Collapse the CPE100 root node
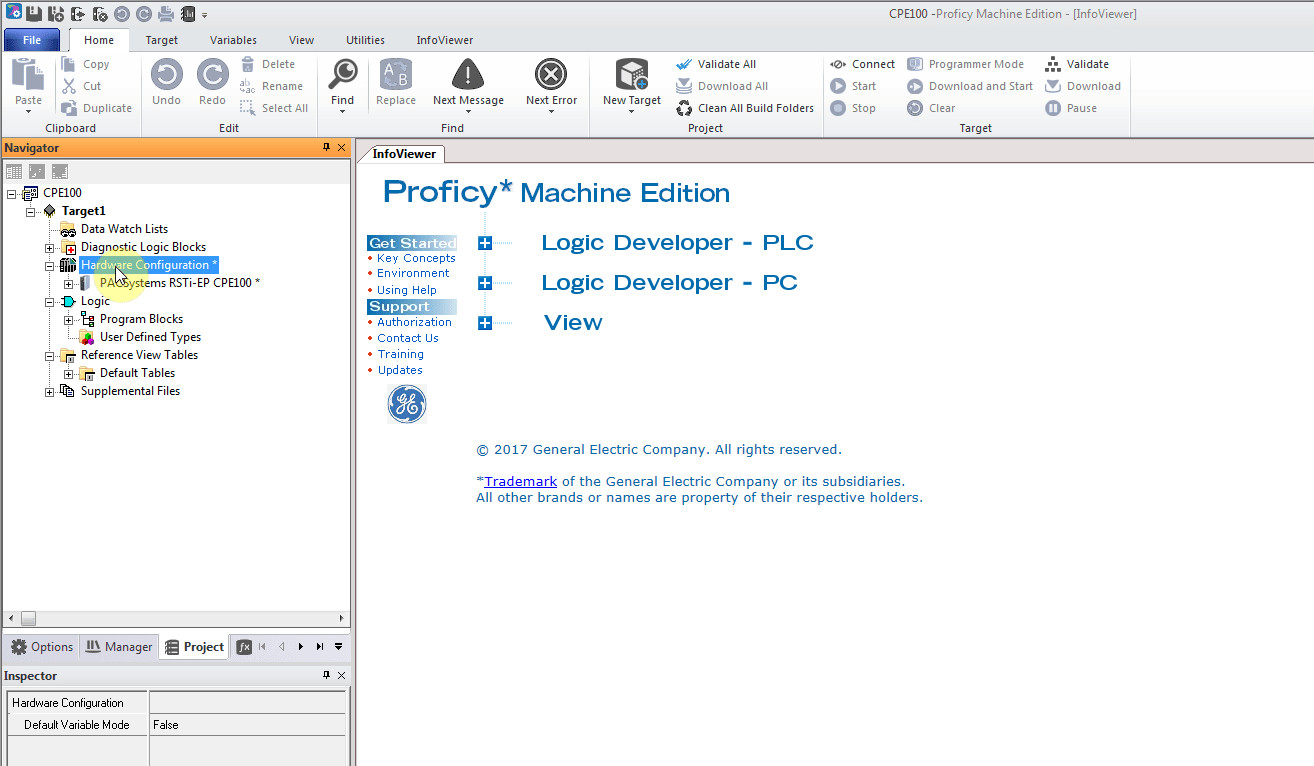This screenshot has height=766, width=1314. point(12,194)
